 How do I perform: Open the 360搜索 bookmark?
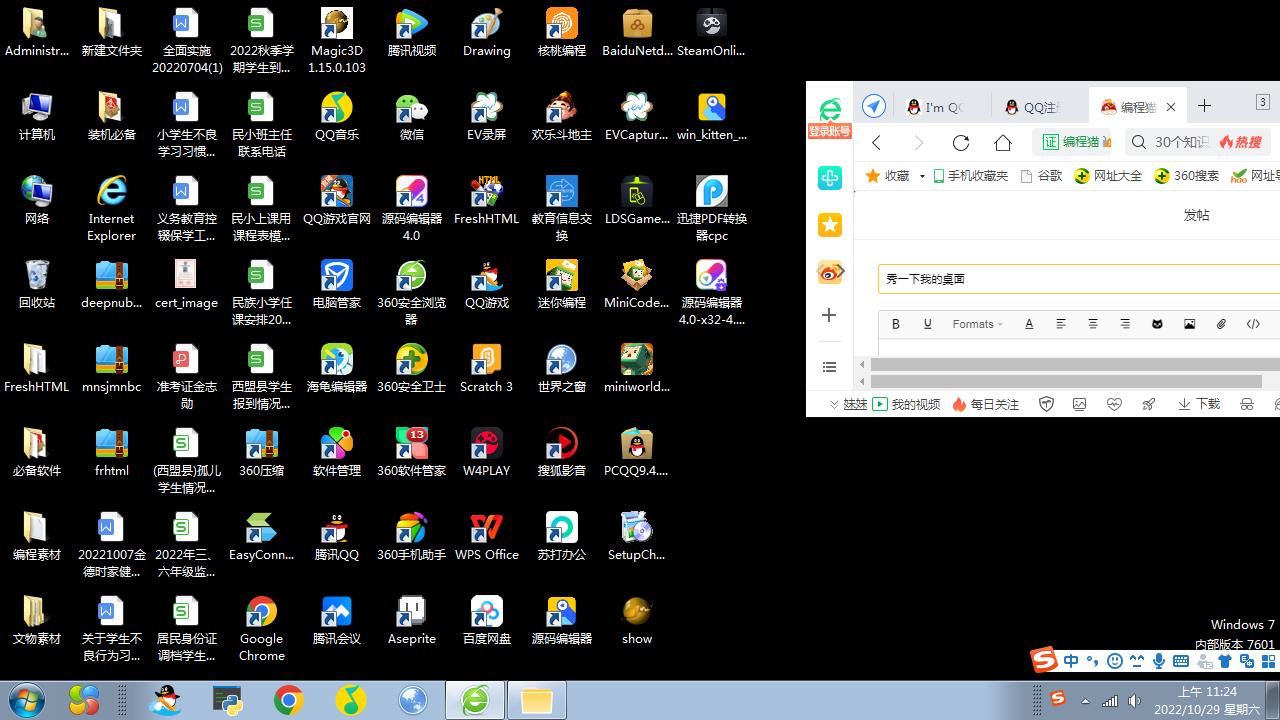coord(1186,176)
